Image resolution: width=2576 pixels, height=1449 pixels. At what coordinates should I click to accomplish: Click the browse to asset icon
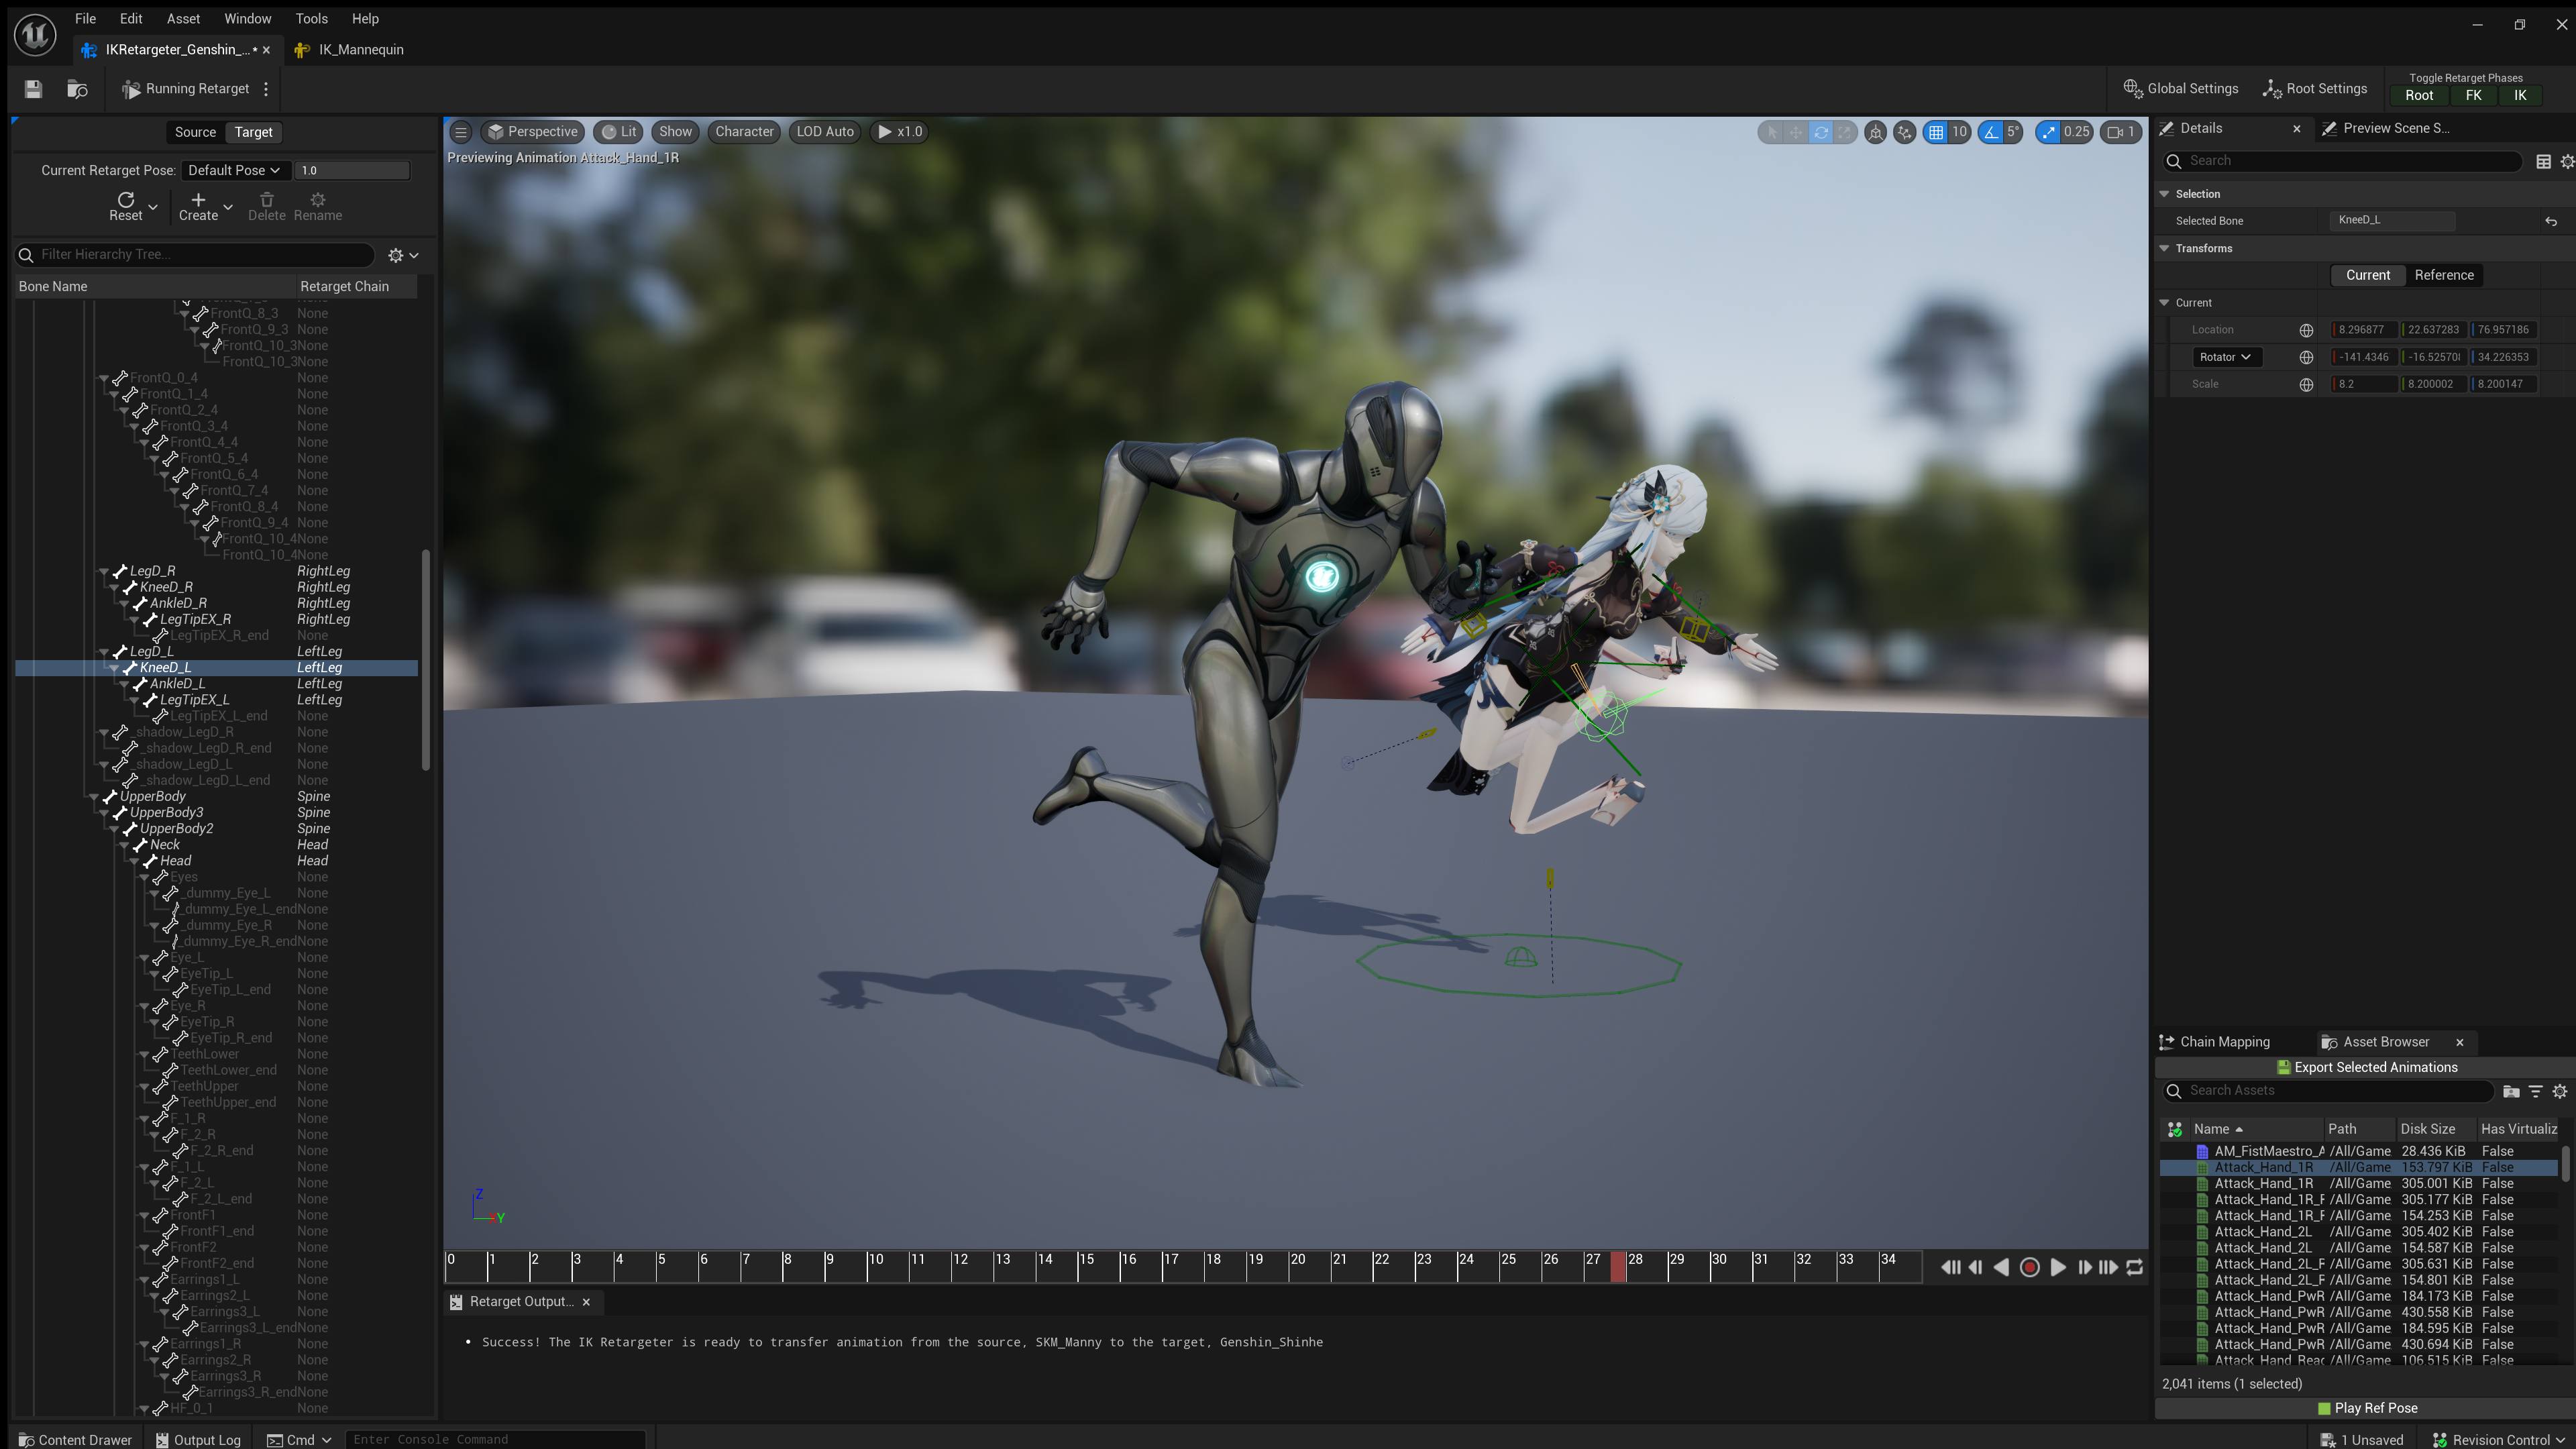click(x=77, y=89)
